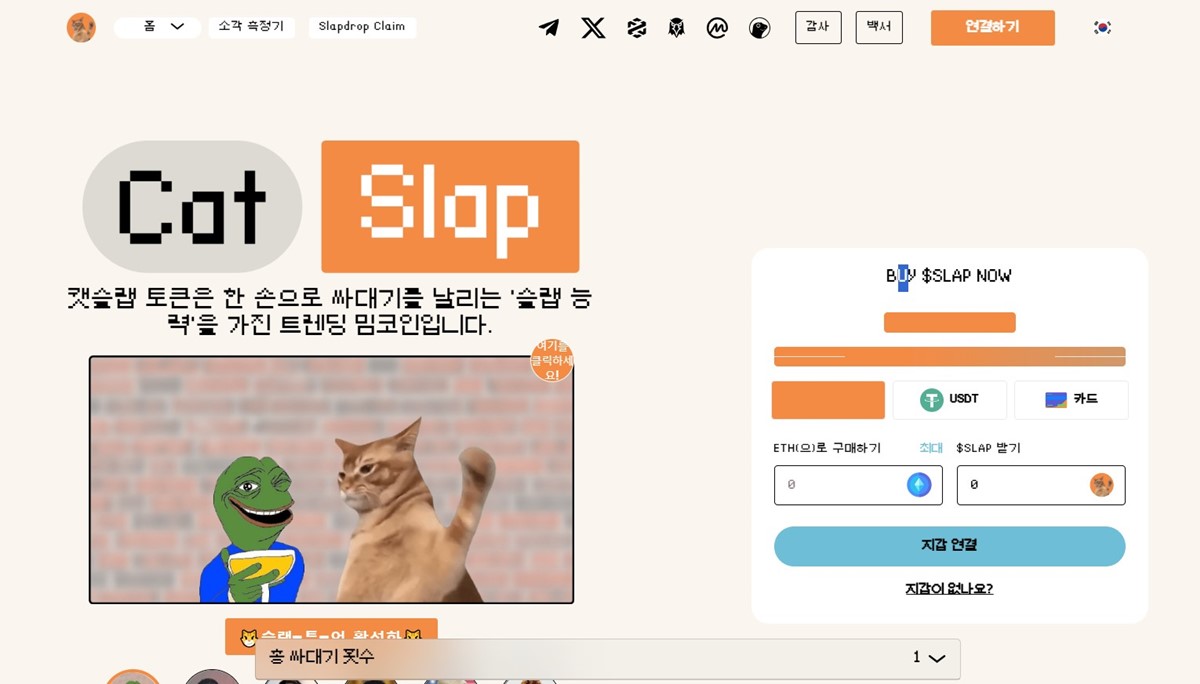The image size is (1200, 684).
Task: Open the CoinMarketCap icon link
Action: click(x=717, y=28)
